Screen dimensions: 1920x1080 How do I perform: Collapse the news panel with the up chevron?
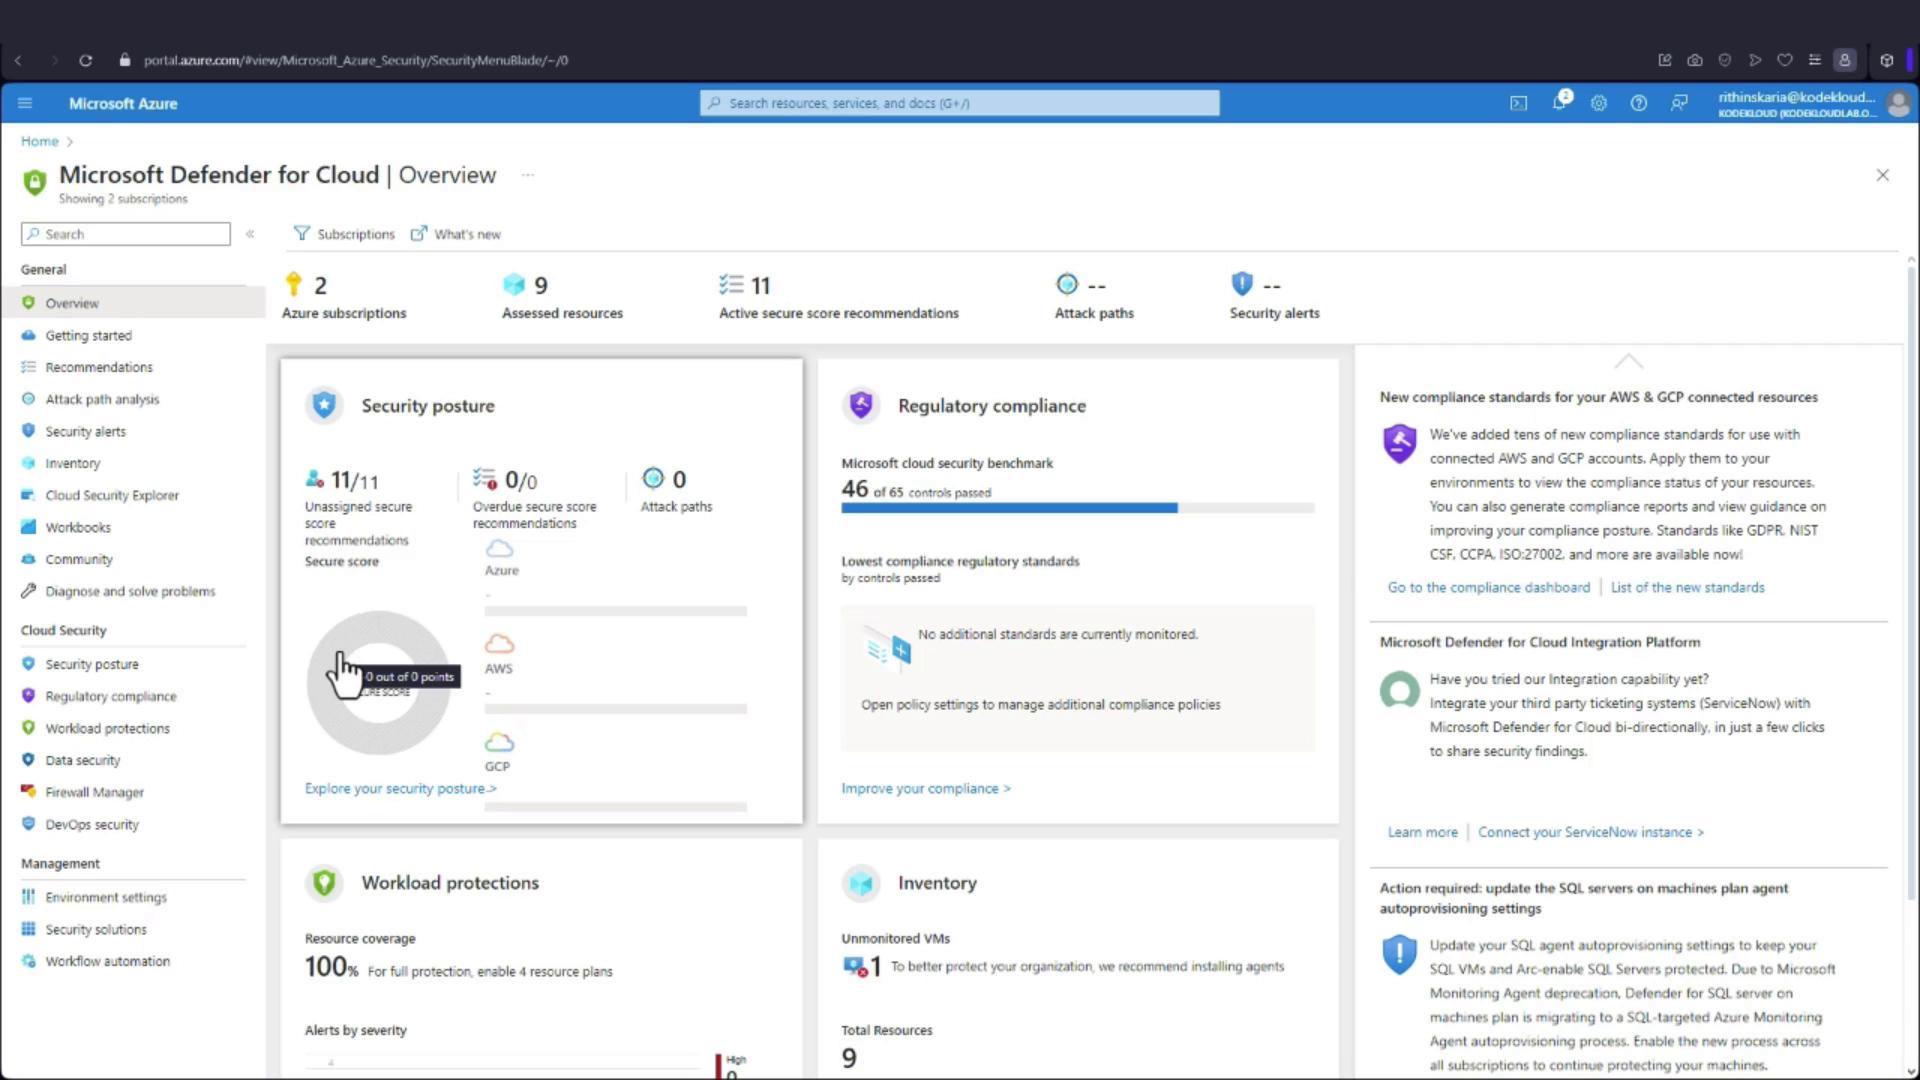1628,361
